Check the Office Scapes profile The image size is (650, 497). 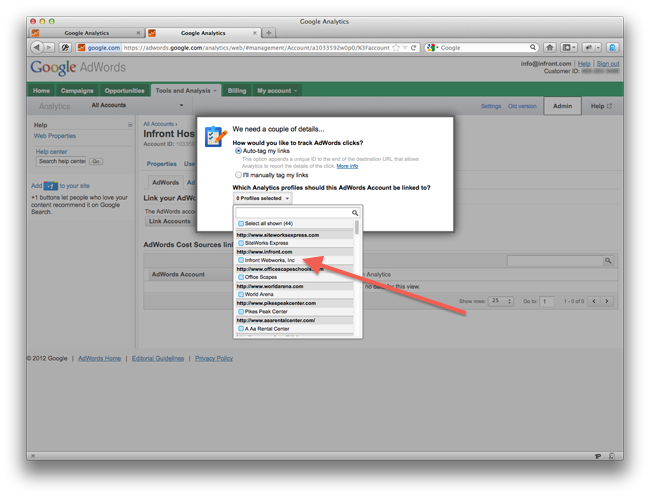click(241, 277)
